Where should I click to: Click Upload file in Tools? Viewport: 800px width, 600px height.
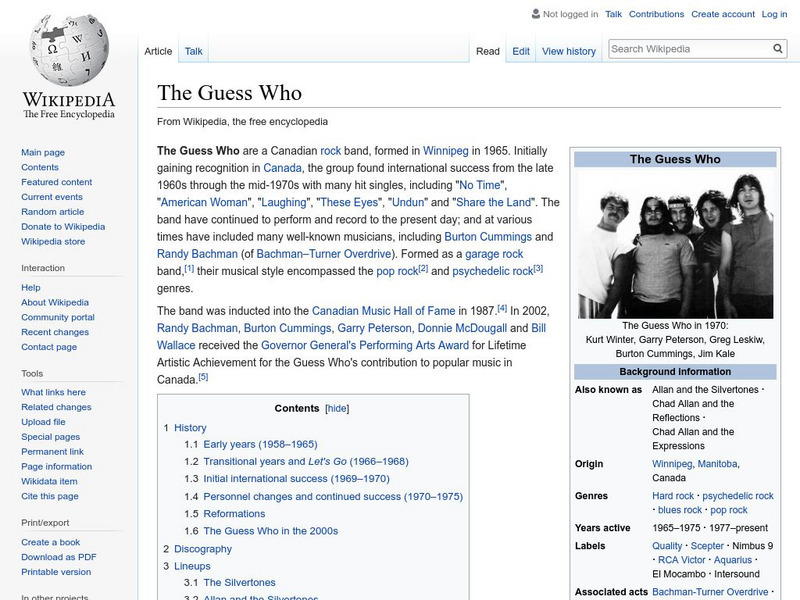coord(43,422)
